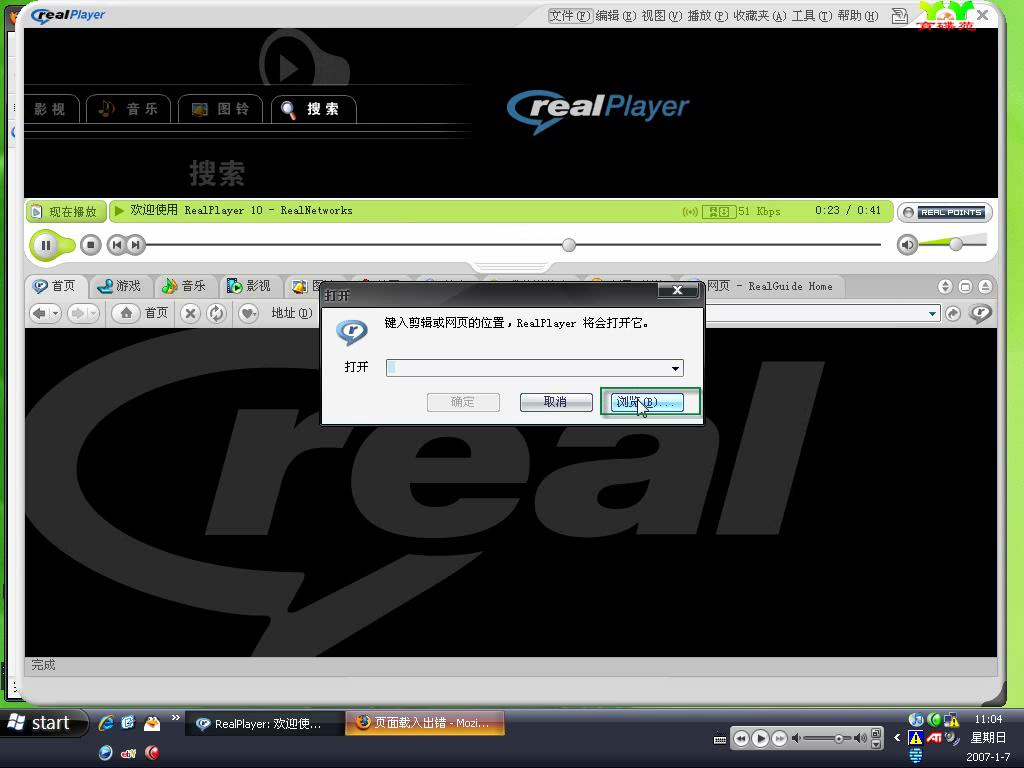Close the 打开 dialog with its X button
The image size is (1024, 768).
click(x=678, y=290)
